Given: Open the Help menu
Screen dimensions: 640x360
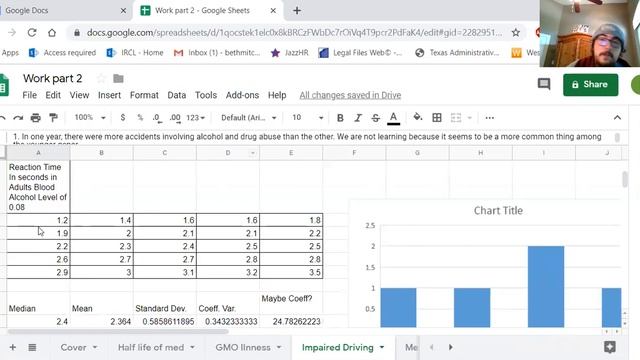Looking at the screenshot, I should pos(277,95).
